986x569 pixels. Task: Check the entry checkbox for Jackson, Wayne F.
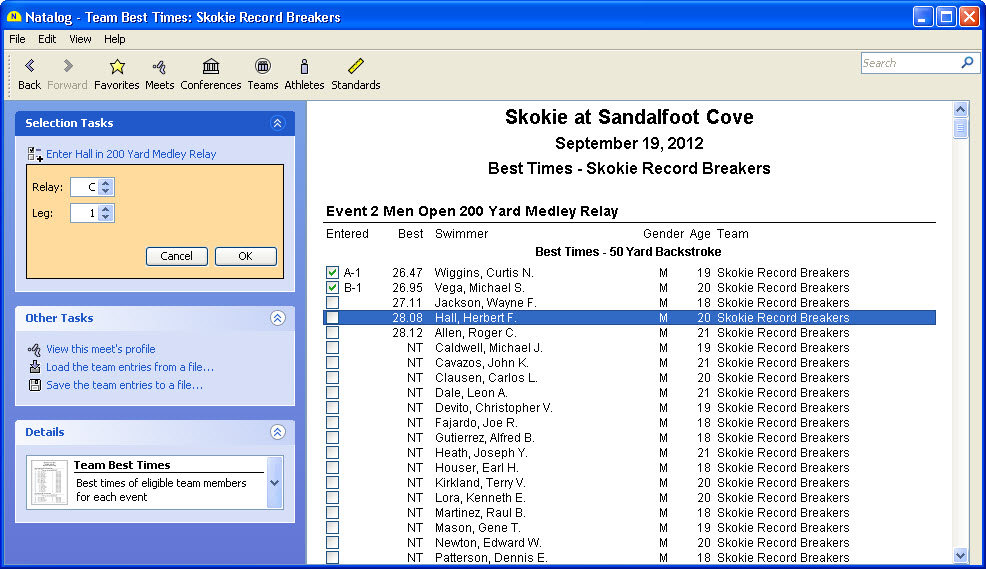[332, 303]
